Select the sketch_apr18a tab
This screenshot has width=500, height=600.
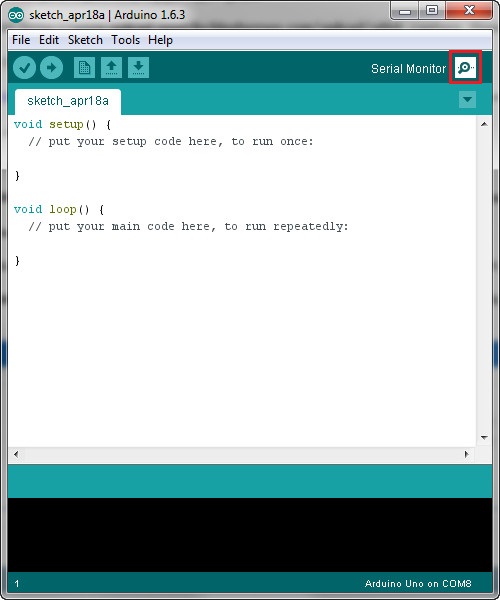pos(68,101)
